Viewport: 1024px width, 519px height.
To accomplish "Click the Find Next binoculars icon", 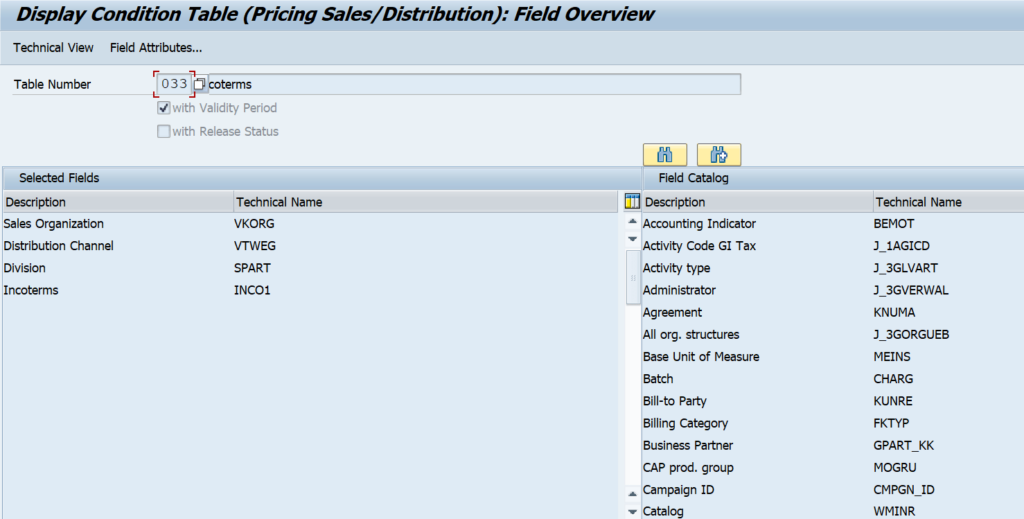I will pyautogui.click(x=718, y=155).
